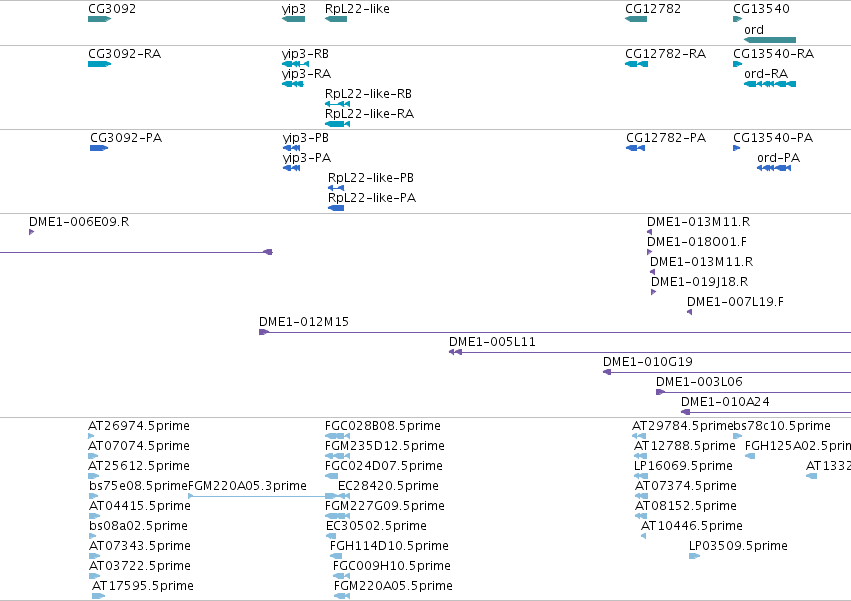Click the bs75e08.5prime label
851x601 pixels.
(x=138, y=486)
